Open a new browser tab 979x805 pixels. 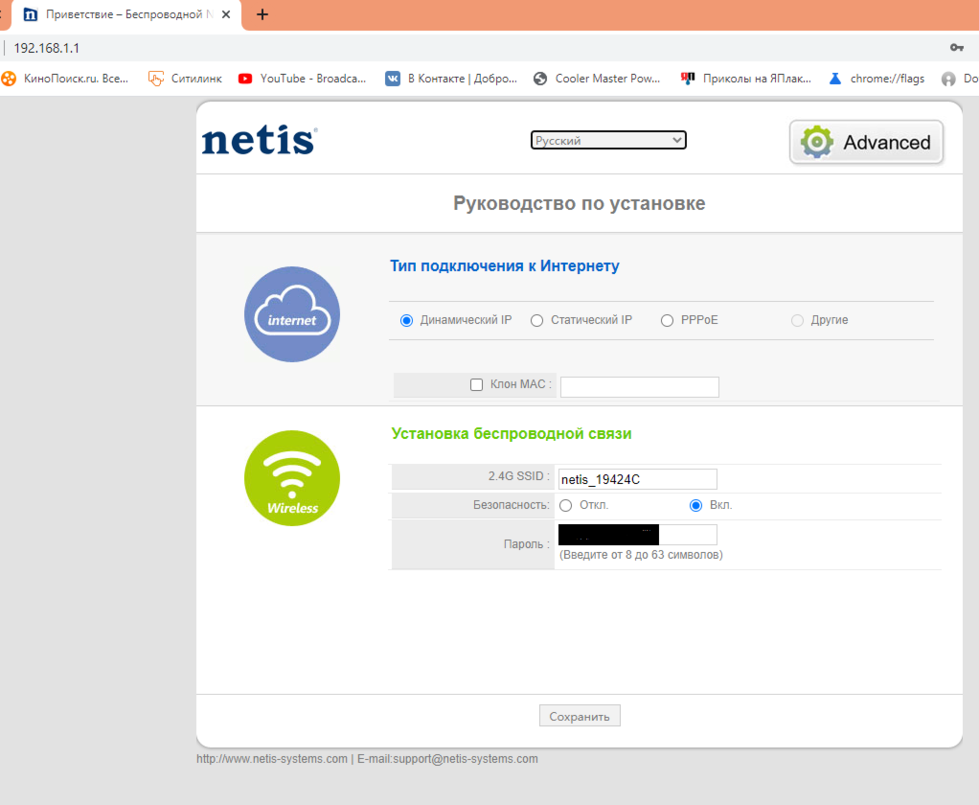coord(263,15)
